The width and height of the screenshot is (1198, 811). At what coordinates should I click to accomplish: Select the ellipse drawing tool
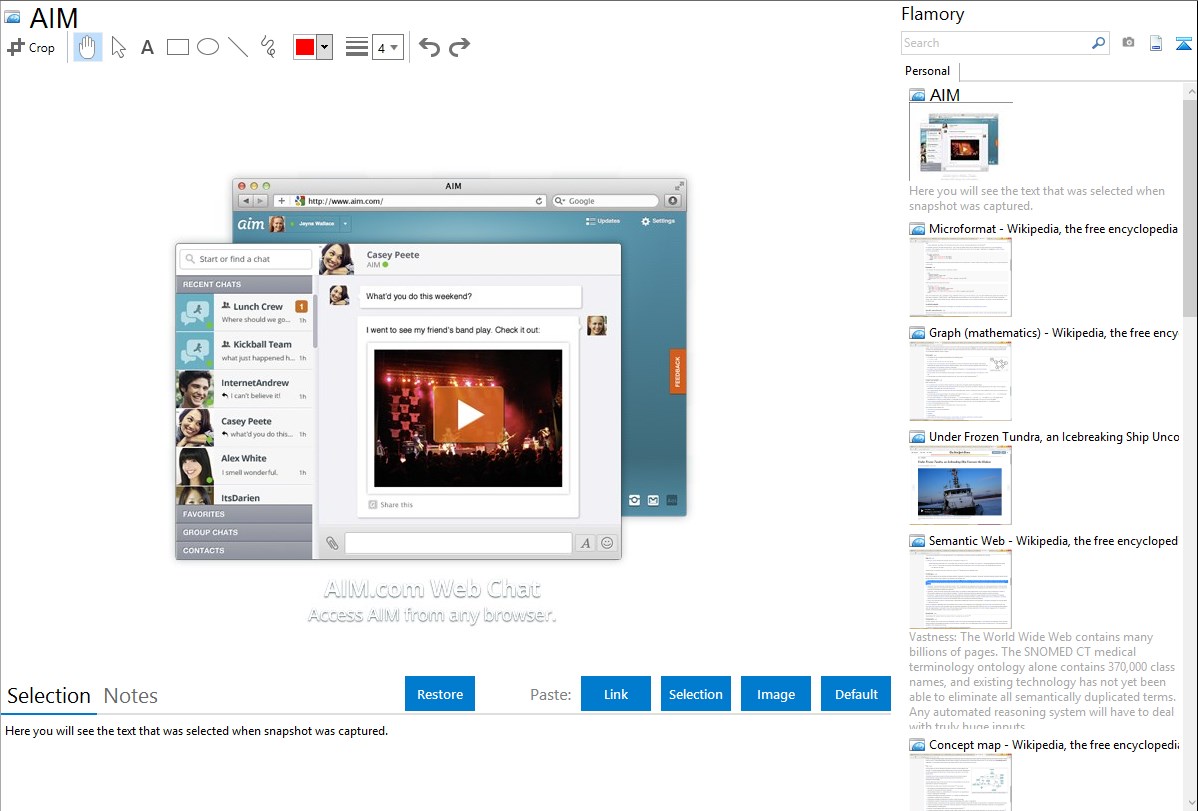tap(208, 47)
